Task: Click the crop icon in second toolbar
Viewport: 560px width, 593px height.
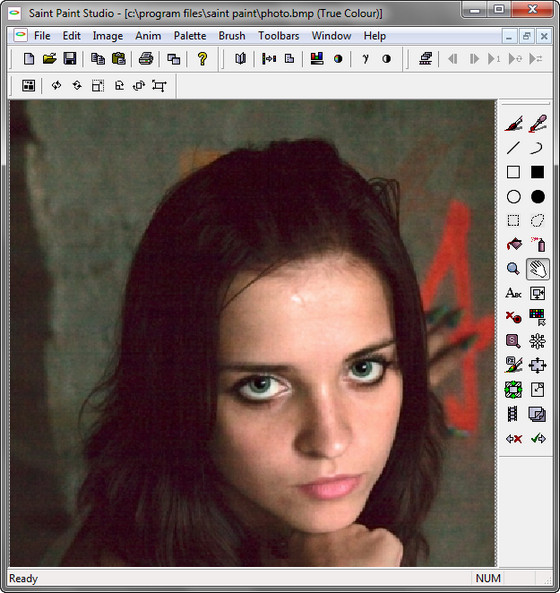Action: click(x=159, y=86)
